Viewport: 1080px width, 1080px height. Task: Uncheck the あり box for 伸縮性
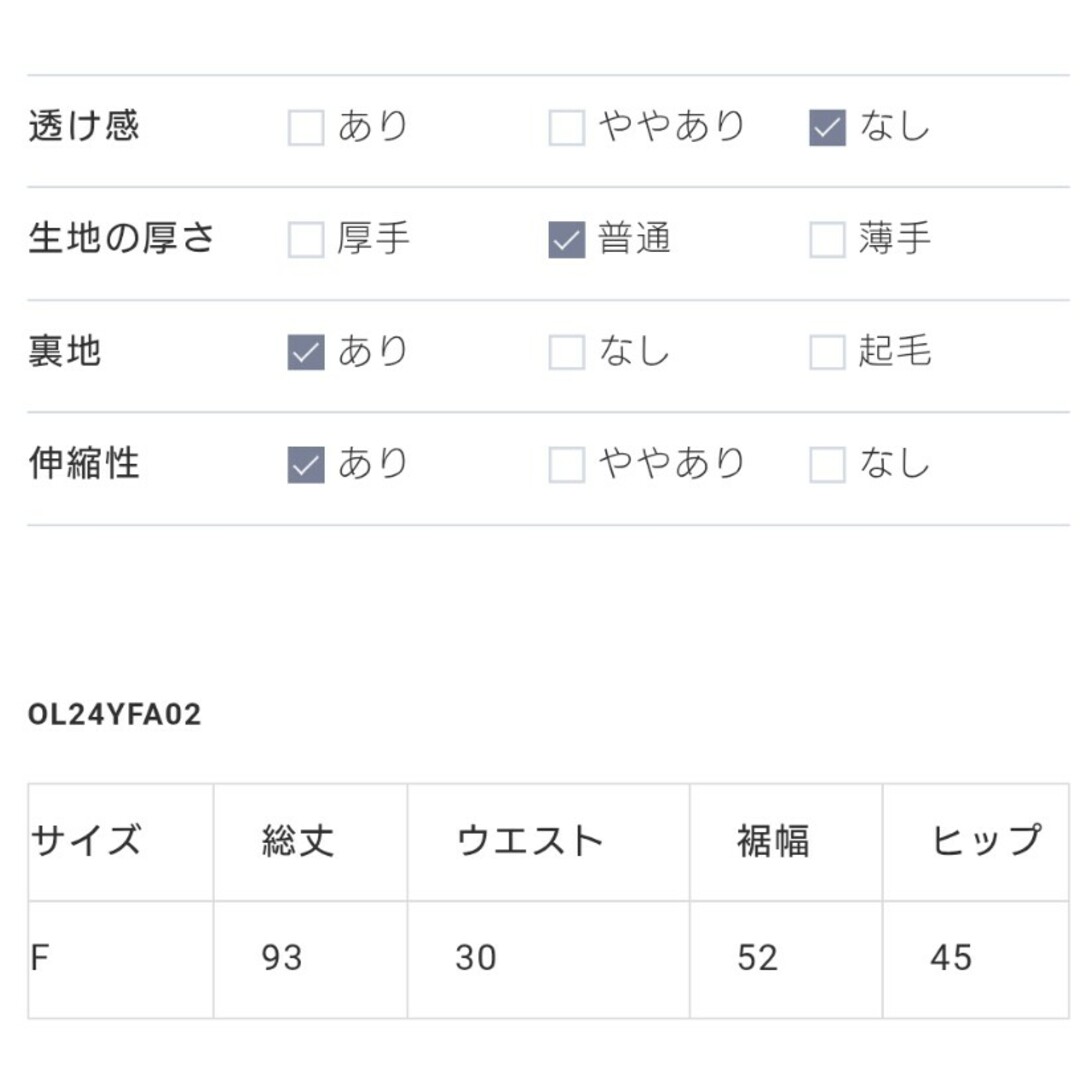tap(306, 464)
